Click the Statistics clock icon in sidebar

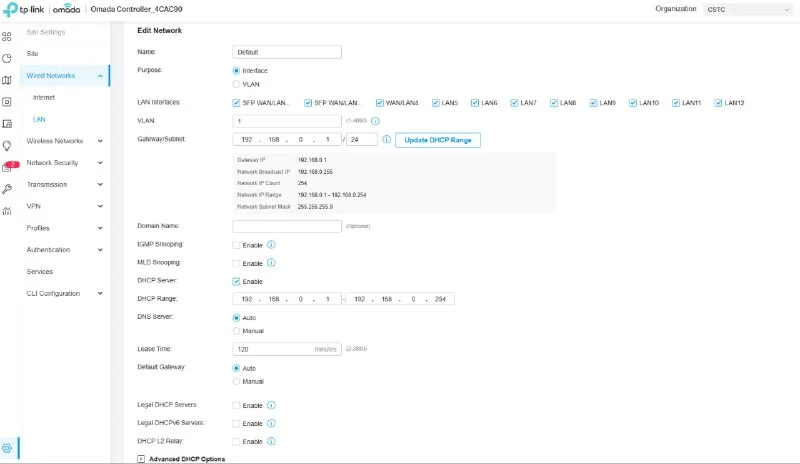(x=7, y=58)
